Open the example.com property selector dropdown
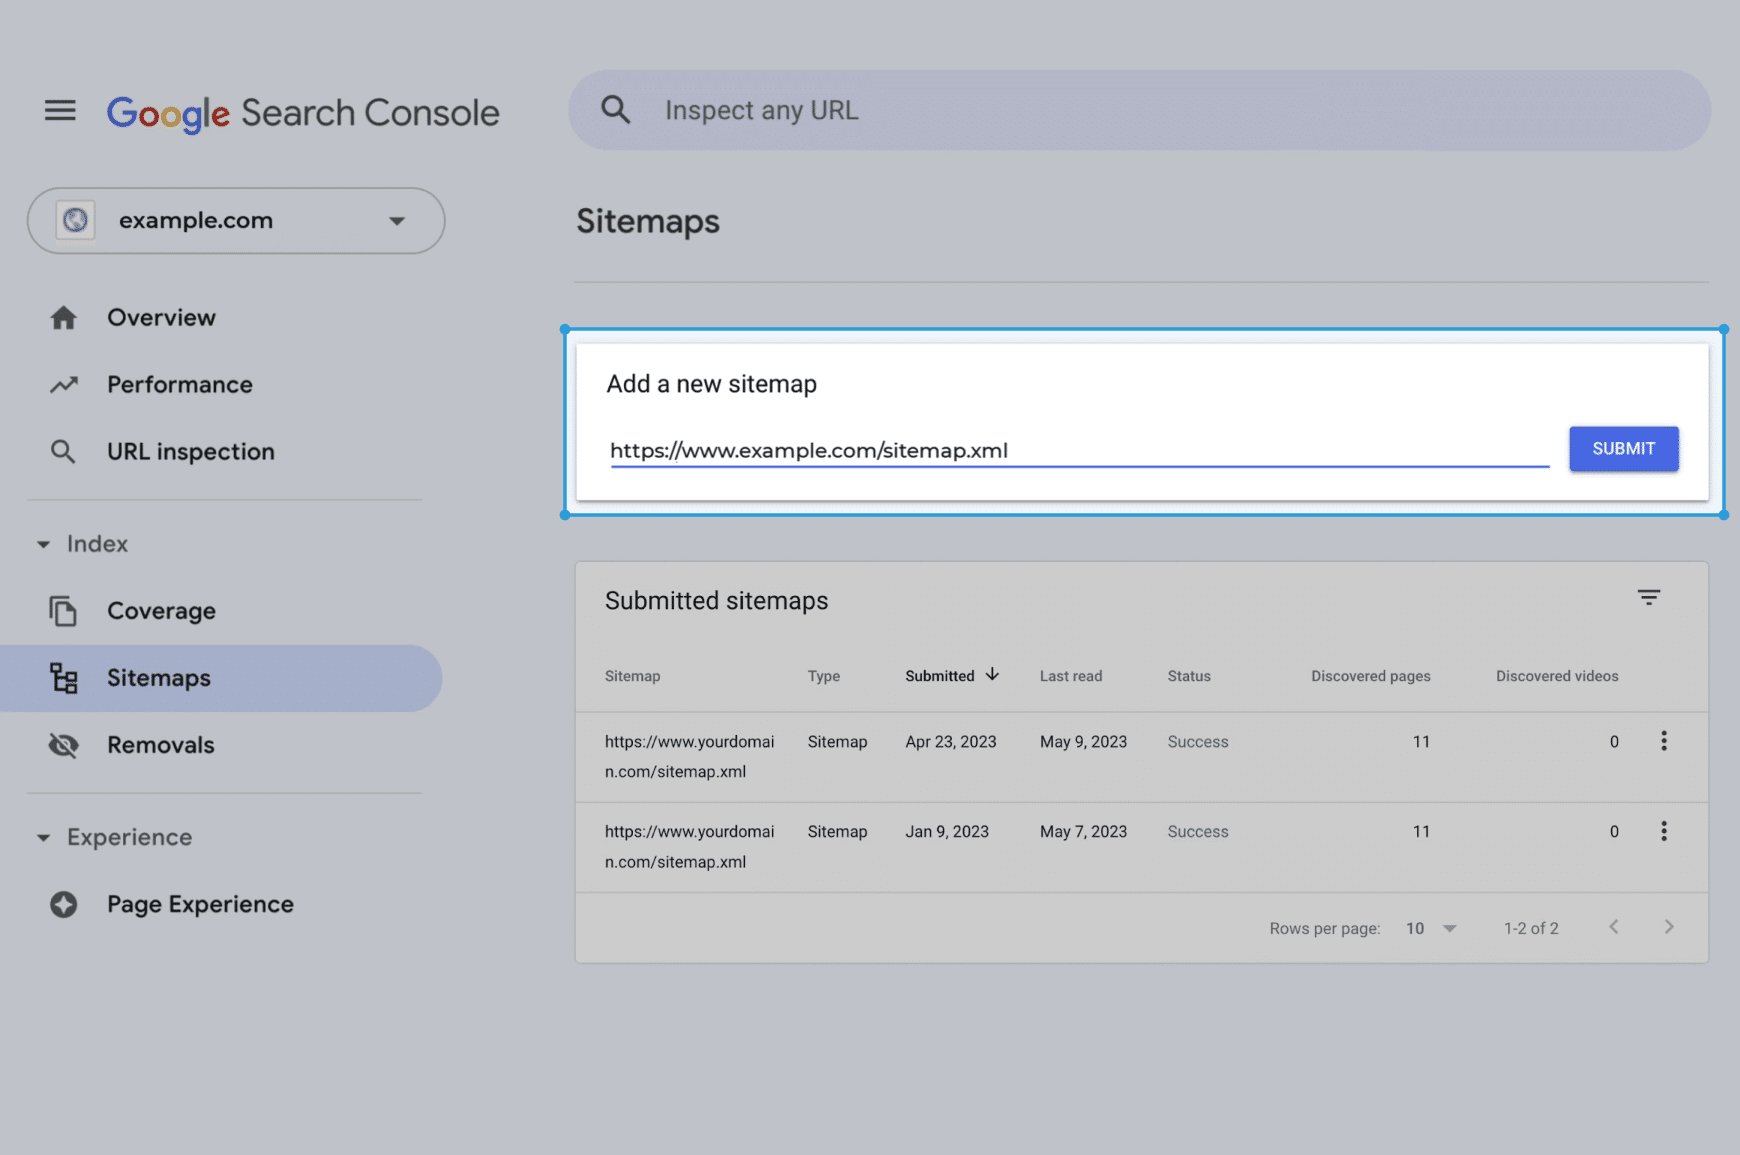1740x1155 pixels. pos(236,220)
